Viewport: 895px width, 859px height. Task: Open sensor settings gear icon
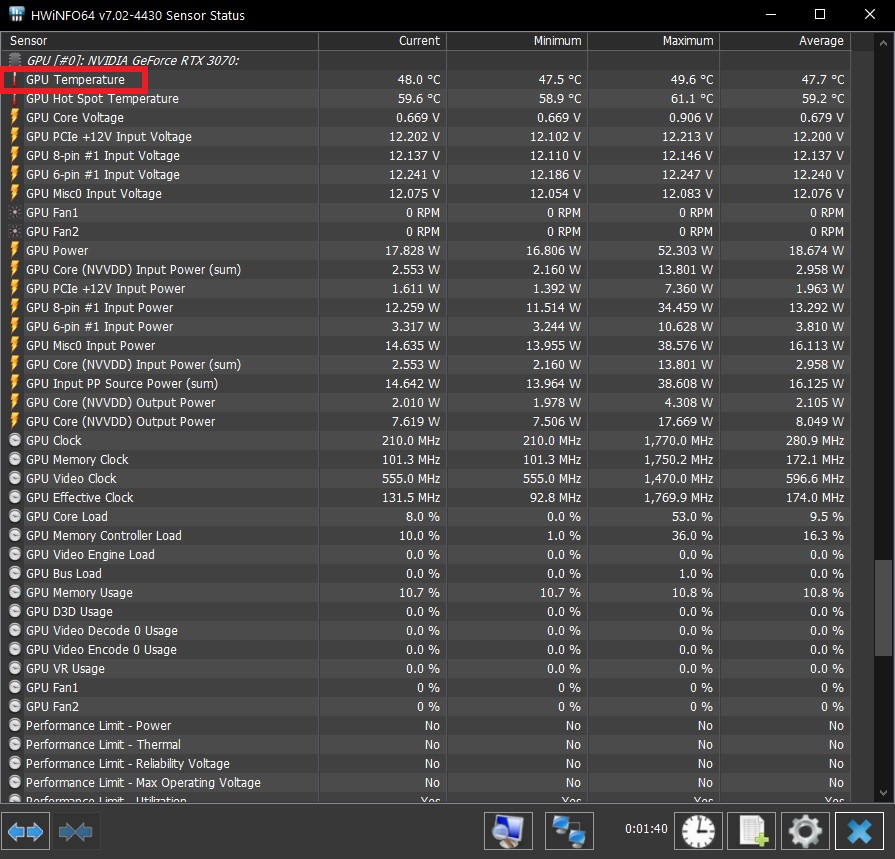[805, 830]
